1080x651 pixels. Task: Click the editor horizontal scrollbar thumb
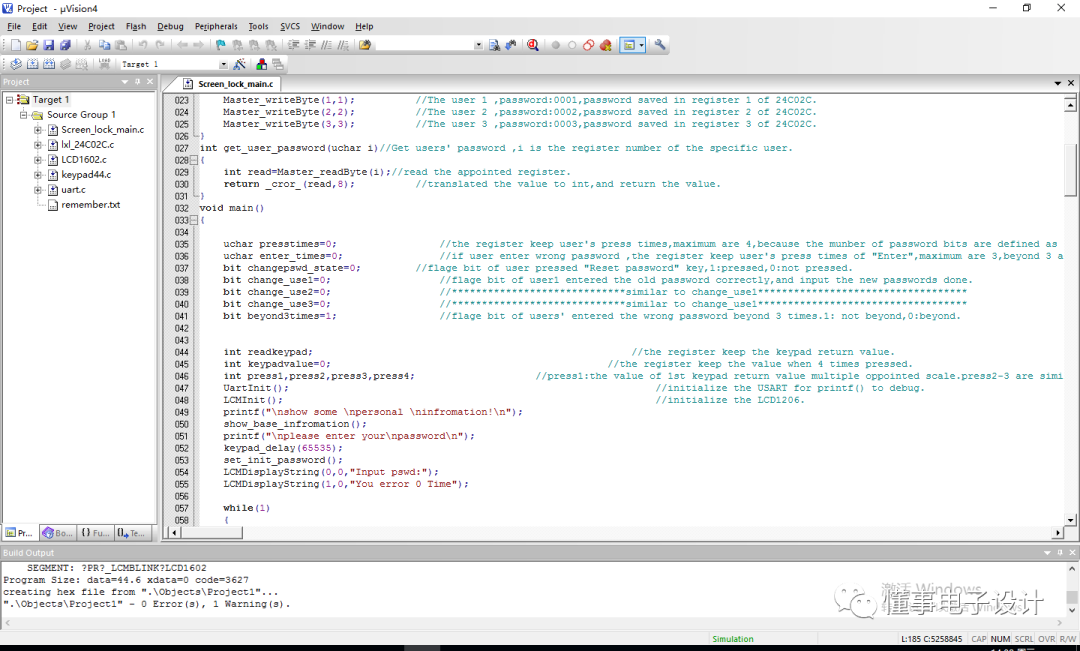pos(211,533)
